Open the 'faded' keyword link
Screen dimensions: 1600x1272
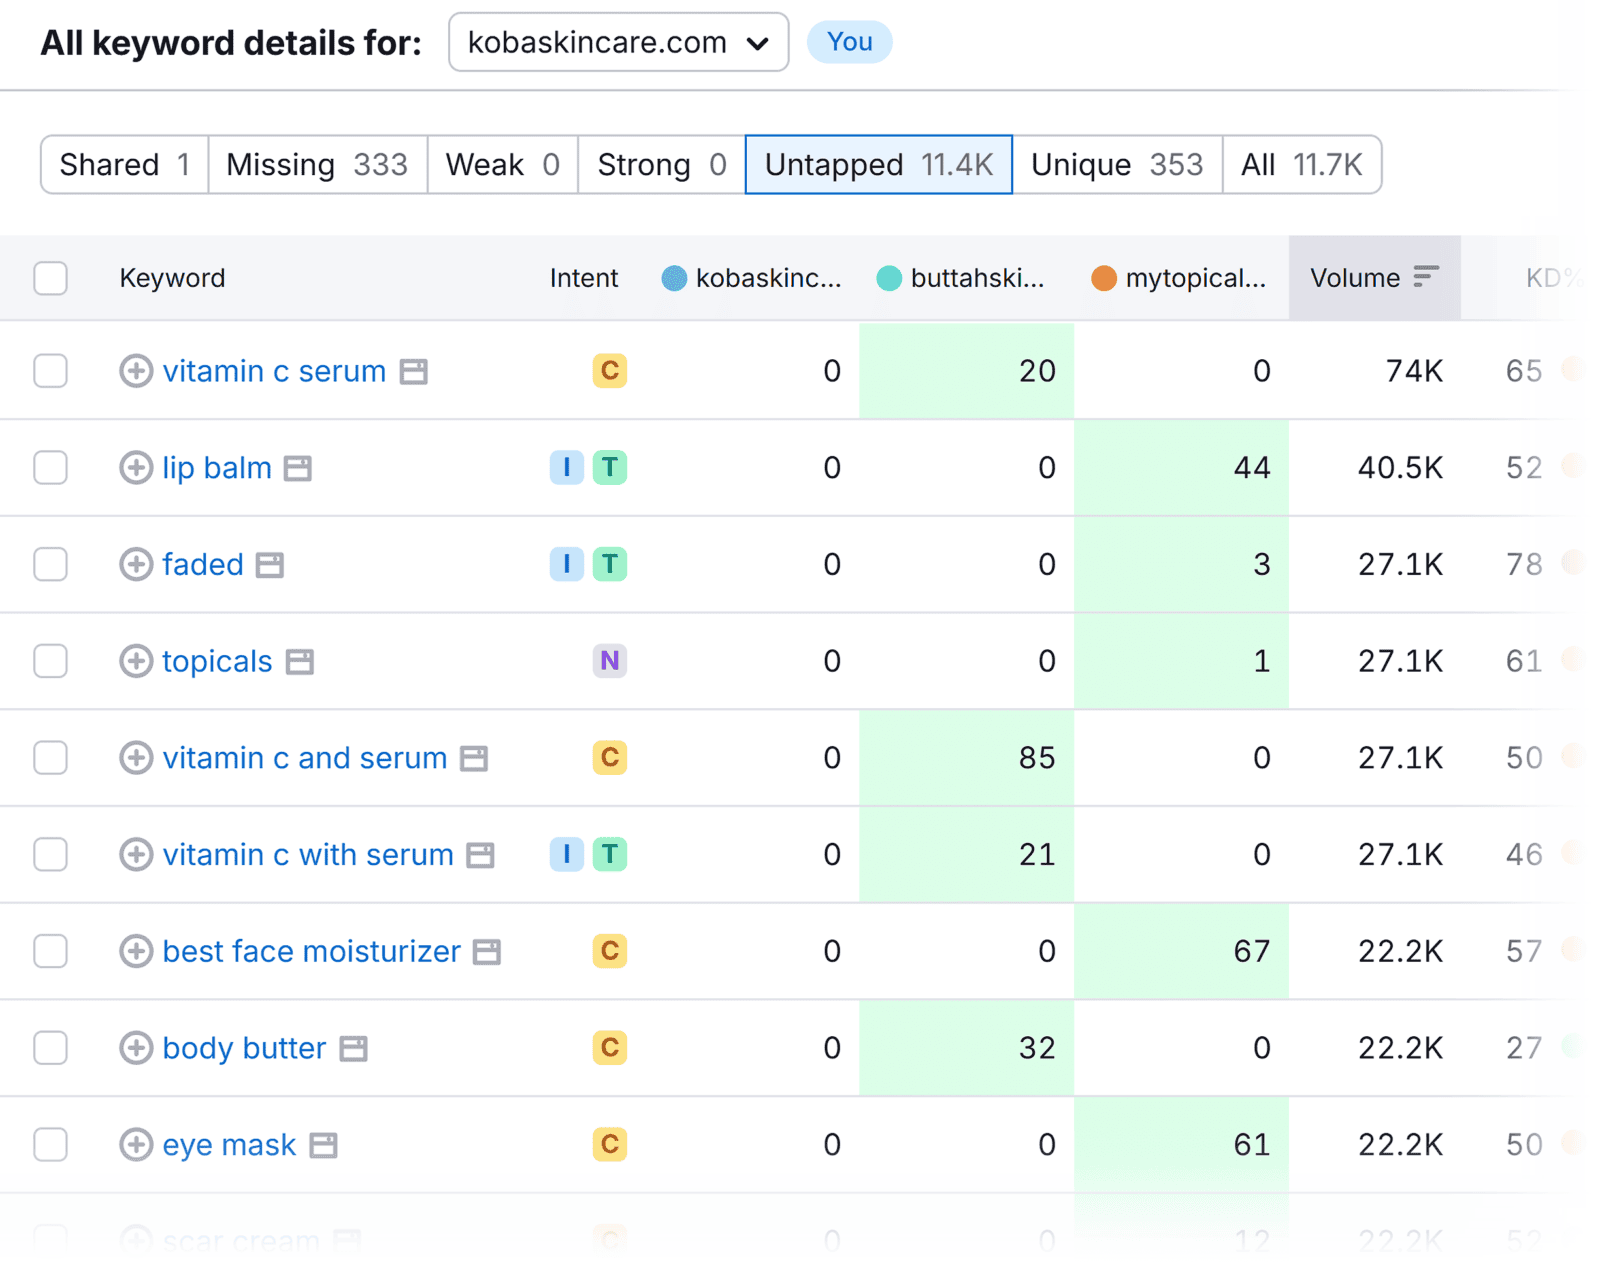(x=203, y=564)
